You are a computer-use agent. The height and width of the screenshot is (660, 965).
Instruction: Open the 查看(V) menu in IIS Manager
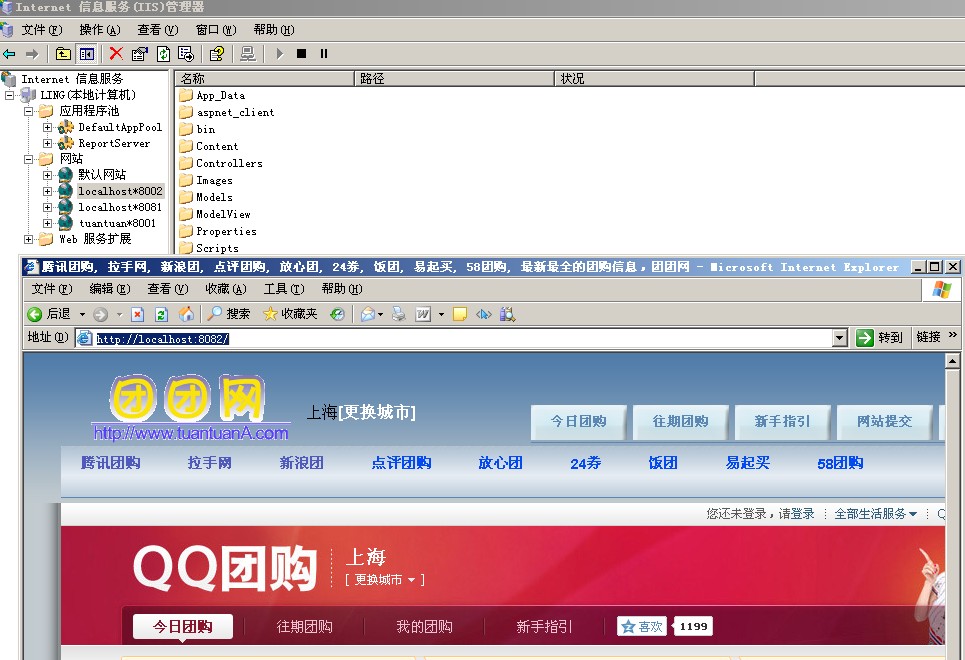click(x=158, y=30)
